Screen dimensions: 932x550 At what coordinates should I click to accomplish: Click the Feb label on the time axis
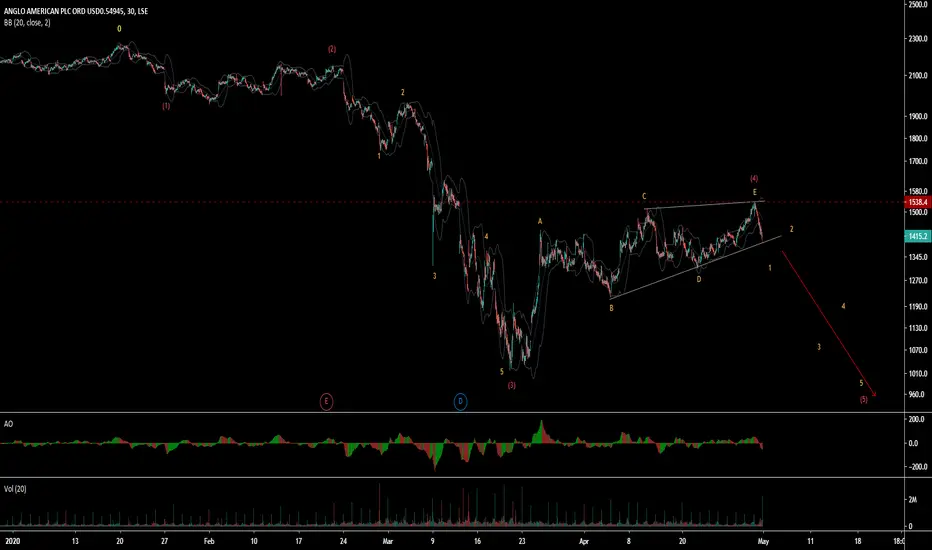pyautogui.click(x=209, y=541)
